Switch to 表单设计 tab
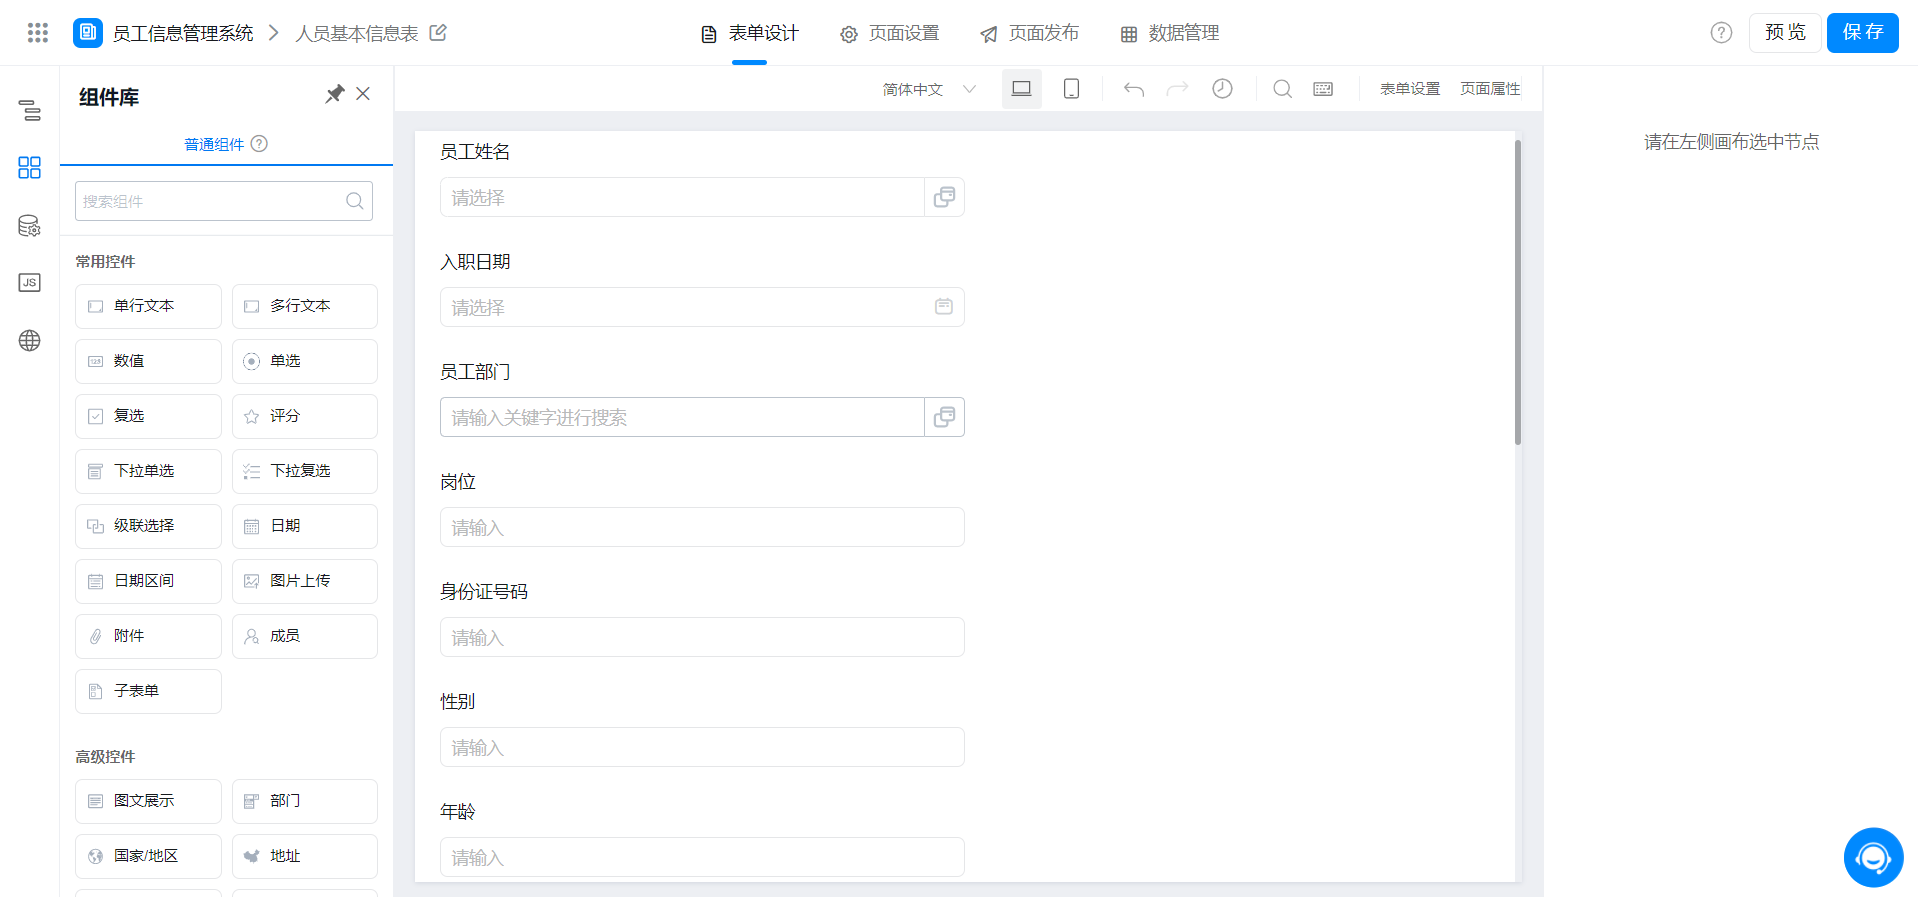This screenshot has height=897, width=1918. [750, 33]
